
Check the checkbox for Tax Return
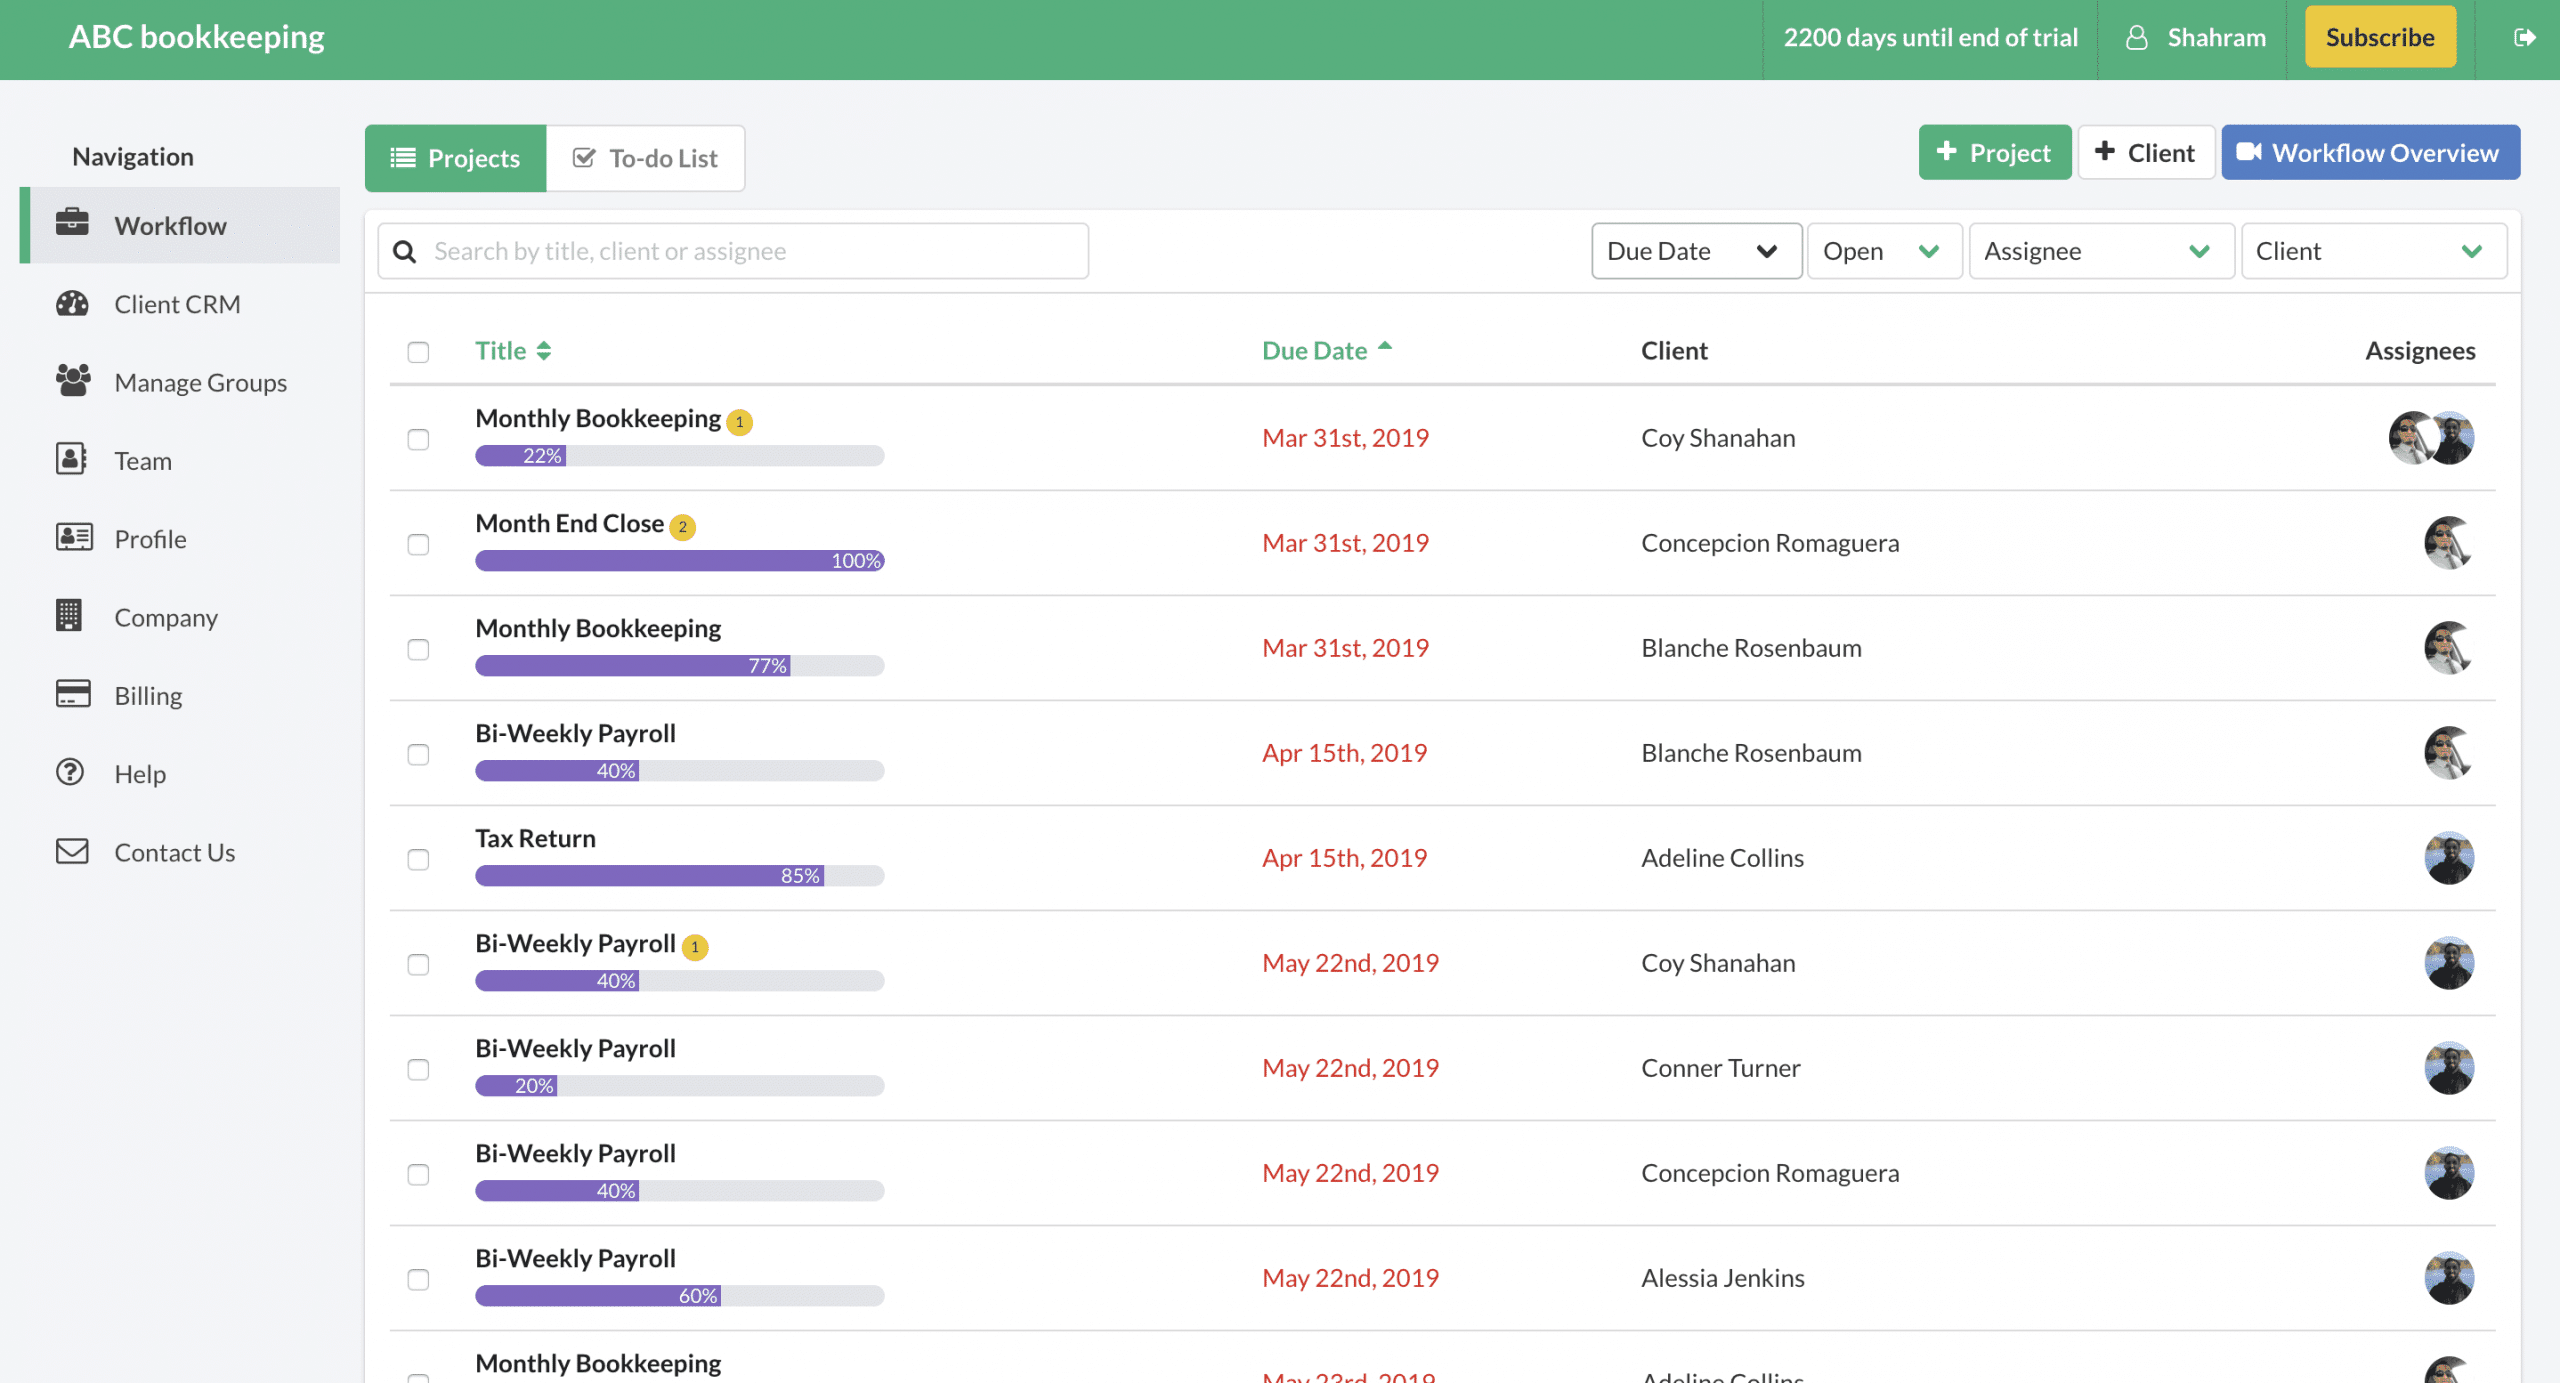pyautogui.click(x=418, y=860)
